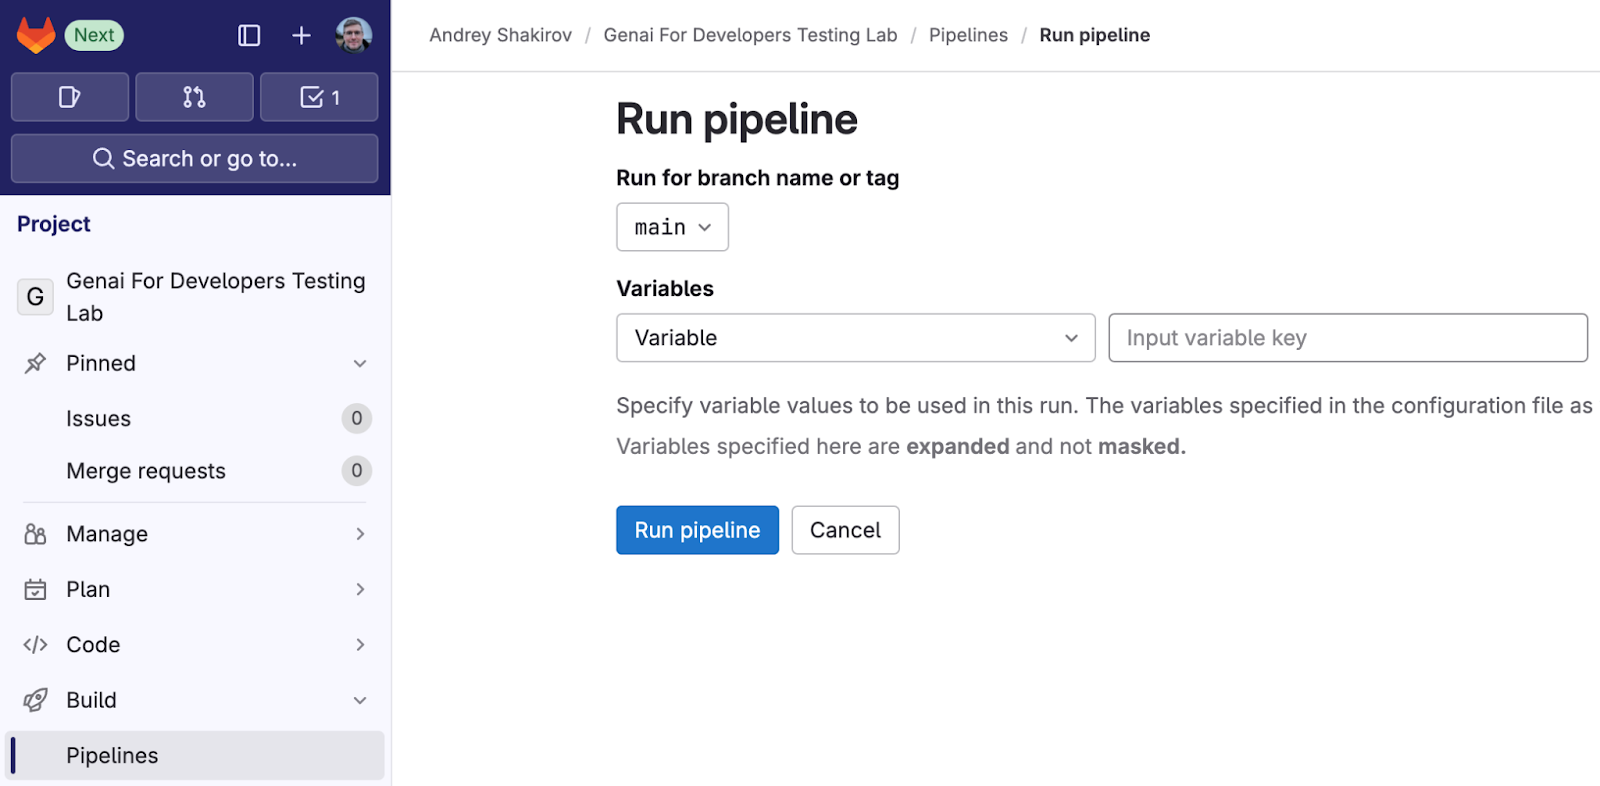Click the project avatar letter G
The width and height of the screenshot is (1600, 786).
[x=35, y=297]
